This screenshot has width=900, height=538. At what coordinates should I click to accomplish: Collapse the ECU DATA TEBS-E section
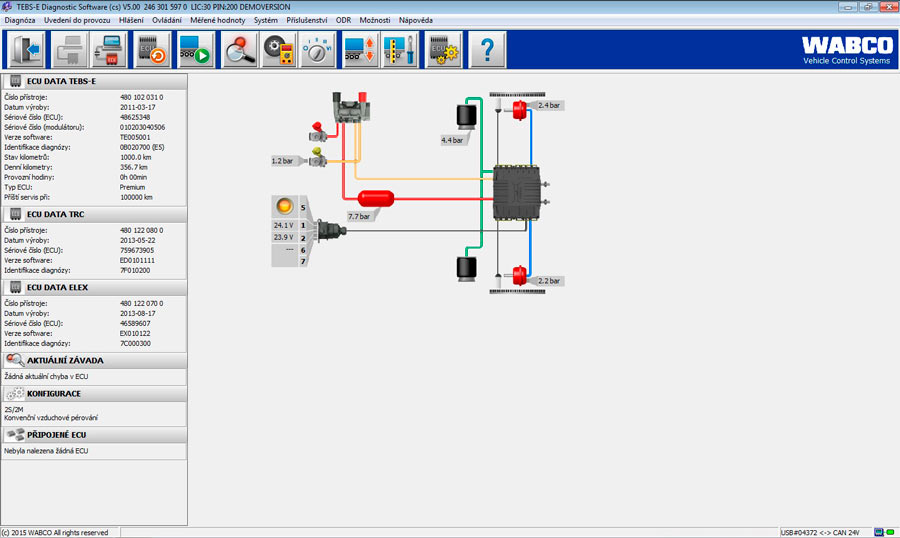click(95, 82)
